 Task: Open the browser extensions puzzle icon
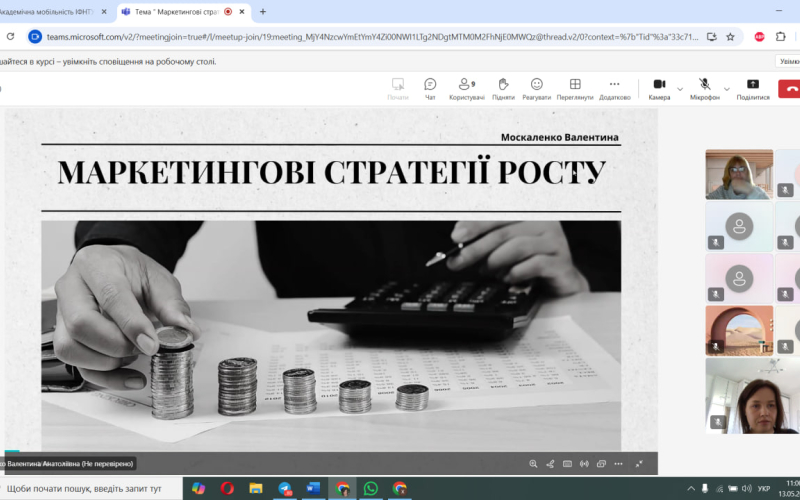tap(781, 37)
